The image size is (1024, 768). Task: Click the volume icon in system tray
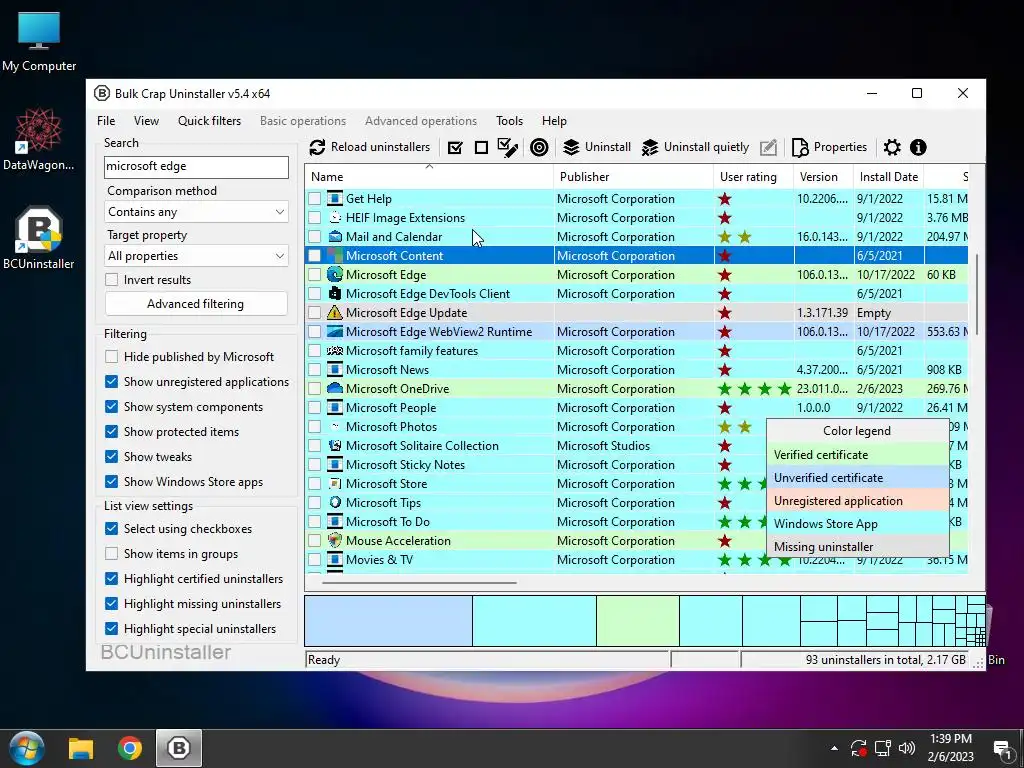[x=906, y=748]
